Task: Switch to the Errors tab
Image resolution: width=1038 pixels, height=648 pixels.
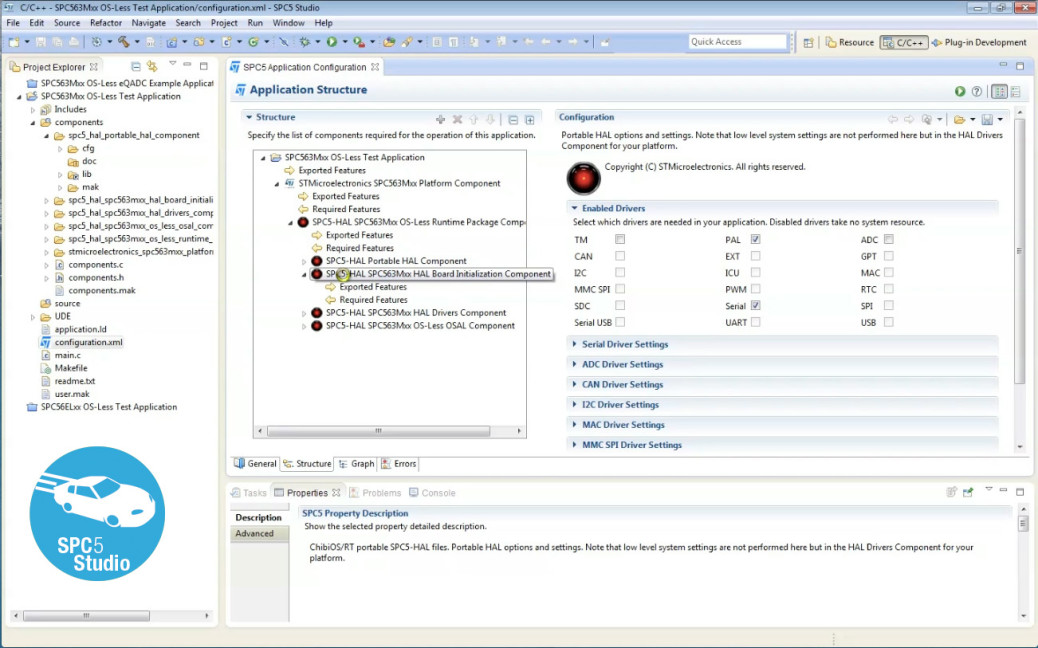Action: (x=399, y=464)
